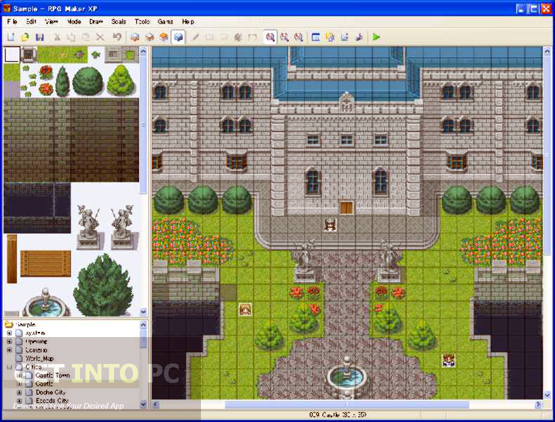Screen dimensions: 555x422
Task: Pick the large pine tree tile
Action: [103, 285]
